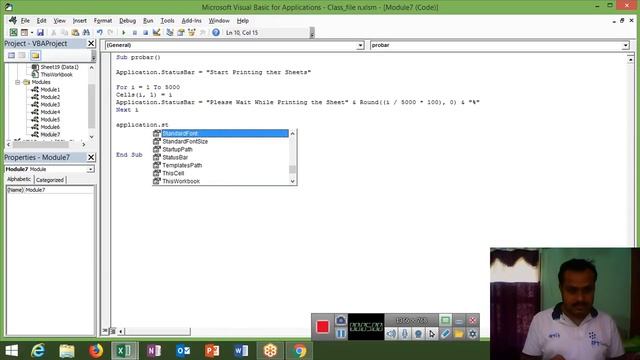This screenshot has height=360, width=640.
Task: Open the Format menu
Action: (103, 20)
